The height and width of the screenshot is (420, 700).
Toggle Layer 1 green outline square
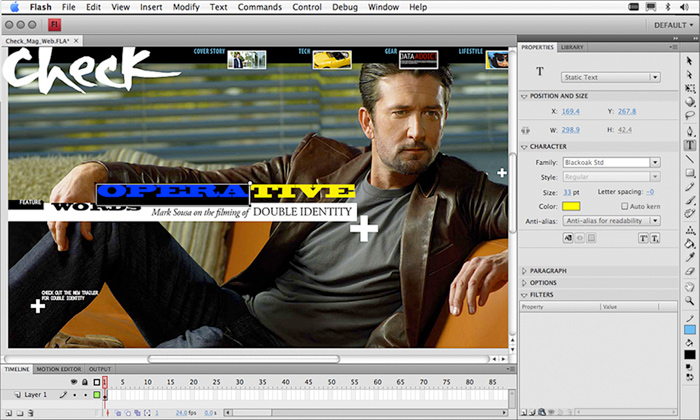[96, 395]
